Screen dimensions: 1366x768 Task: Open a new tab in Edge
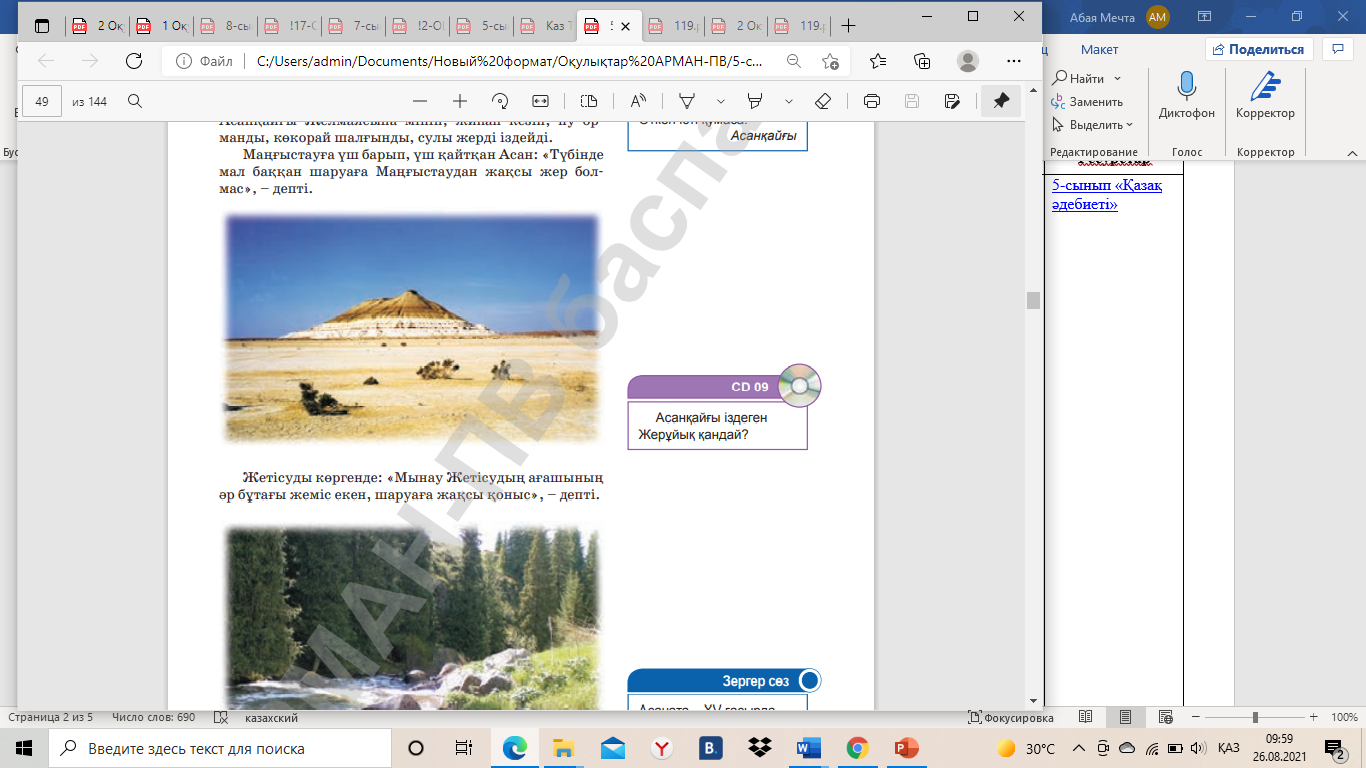pyautogui.click(x=848, y=26)
